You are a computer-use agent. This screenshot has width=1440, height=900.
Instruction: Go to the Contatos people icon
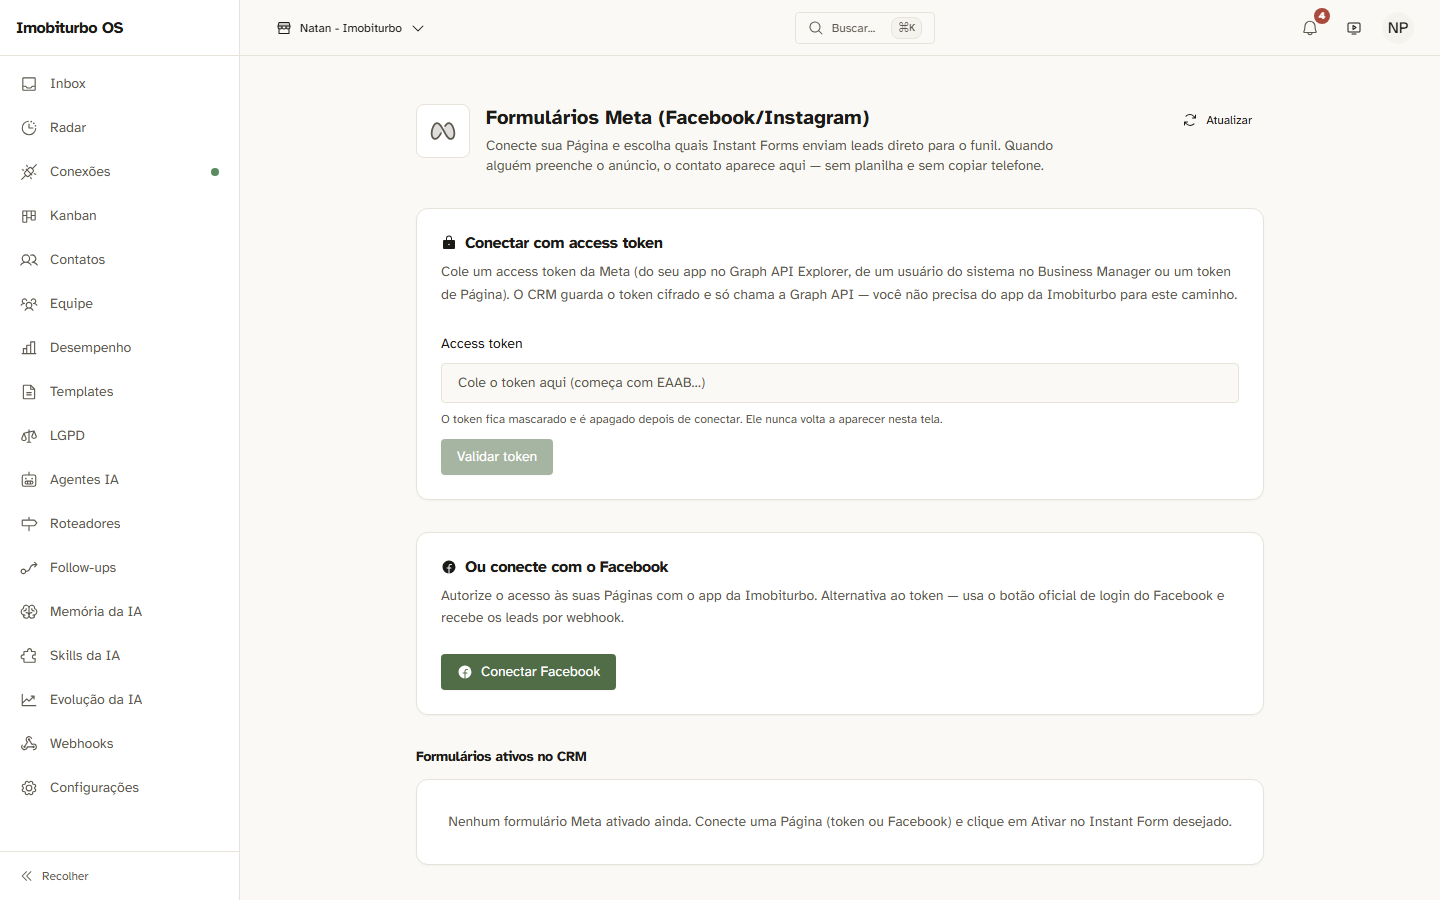(x=29, y=260)
